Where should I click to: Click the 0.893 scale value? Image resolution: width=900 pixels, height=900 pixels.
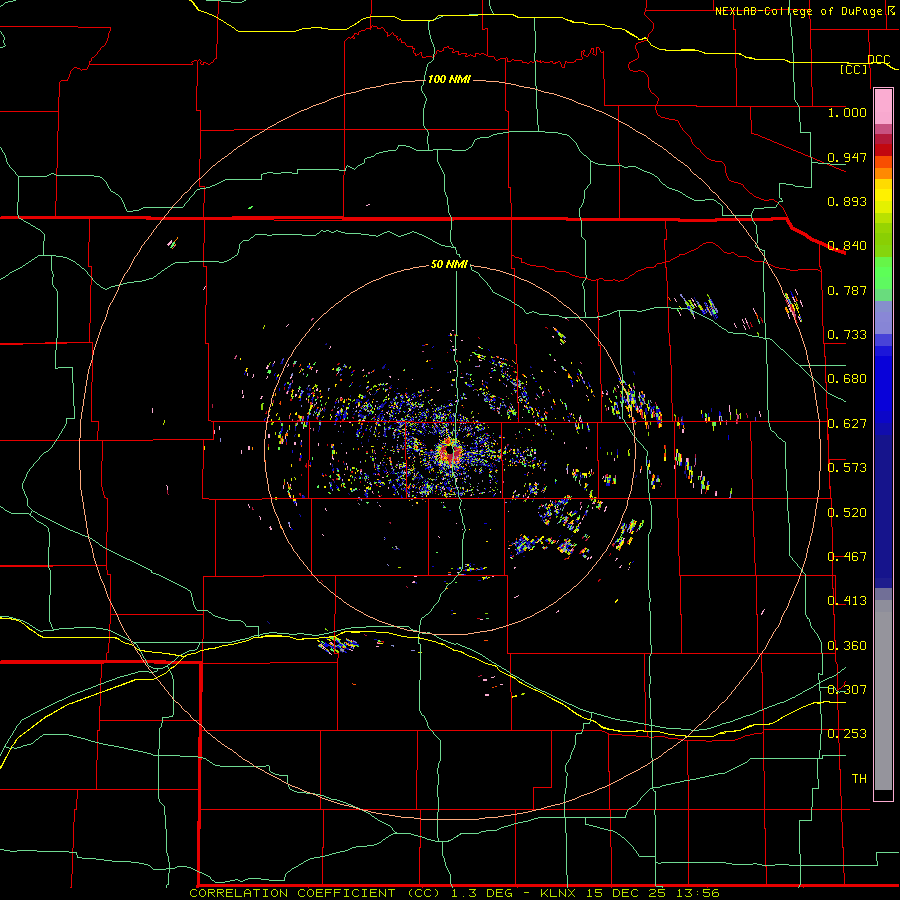847,201
